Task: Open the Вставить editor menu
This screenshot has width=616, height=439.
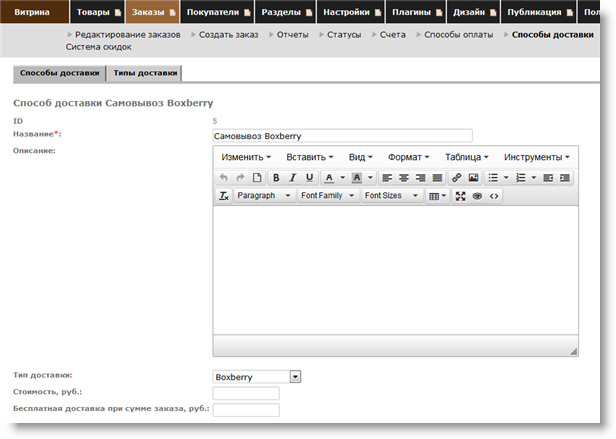Action: click(x=310, y=157)
